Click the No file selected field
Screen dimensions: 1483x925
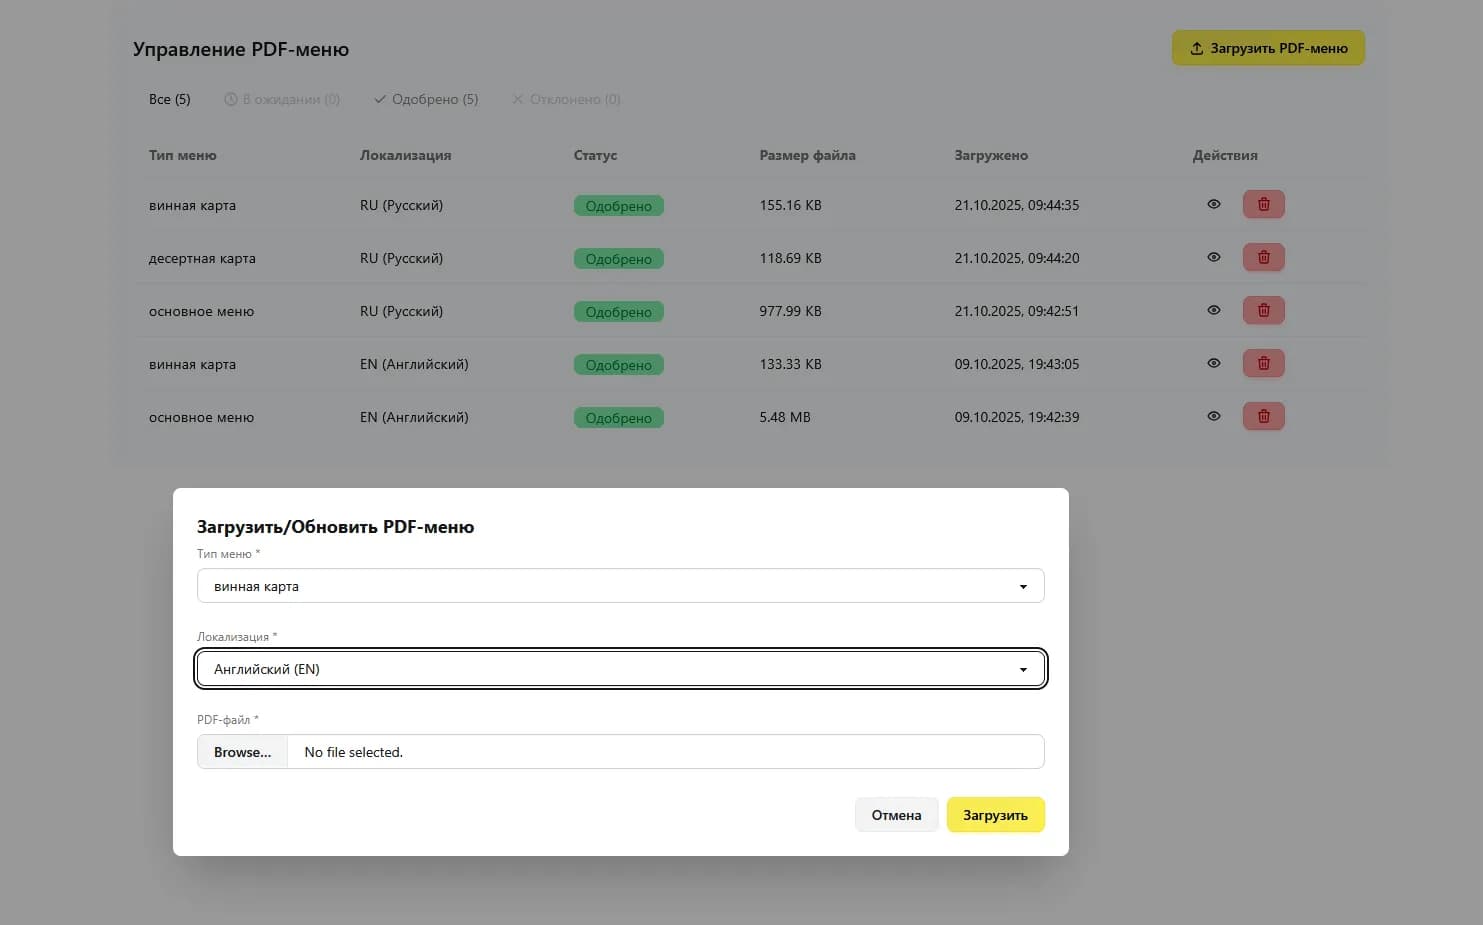click(x=665, y=751)
